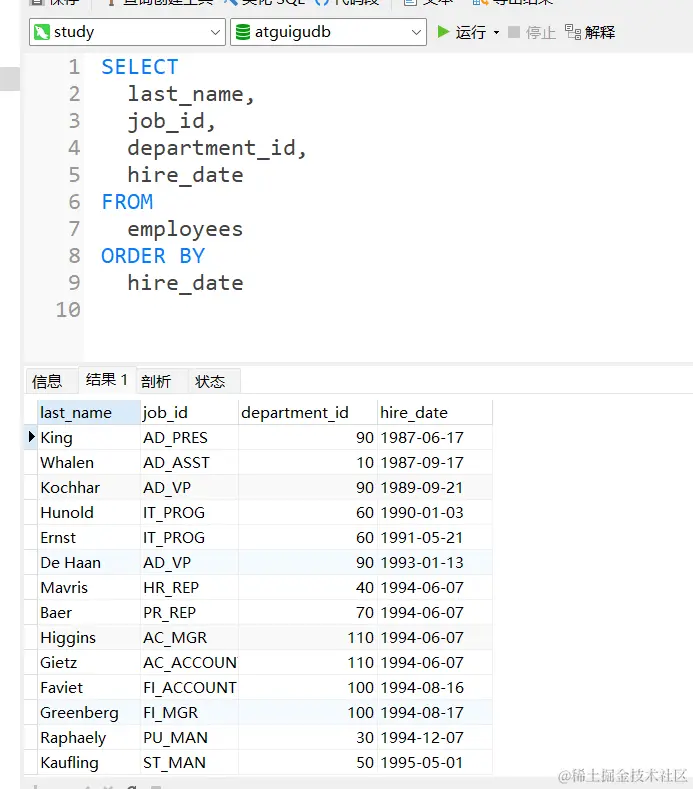Click the 1991-05-21 hire date cell
The image size is (693, 789).
(x=435, y=537)
